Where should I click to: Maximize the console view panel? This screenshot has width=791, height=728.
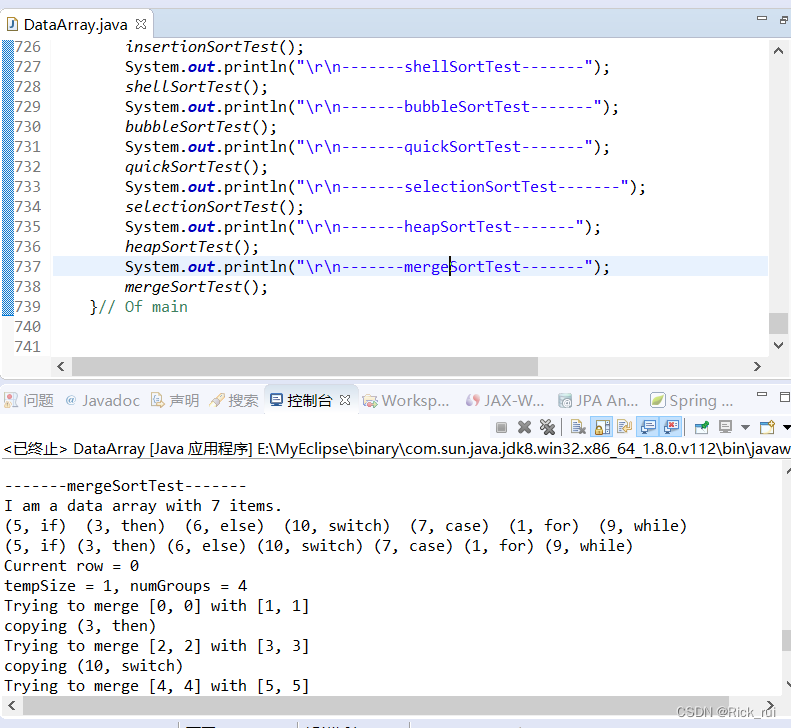[784, 397]
